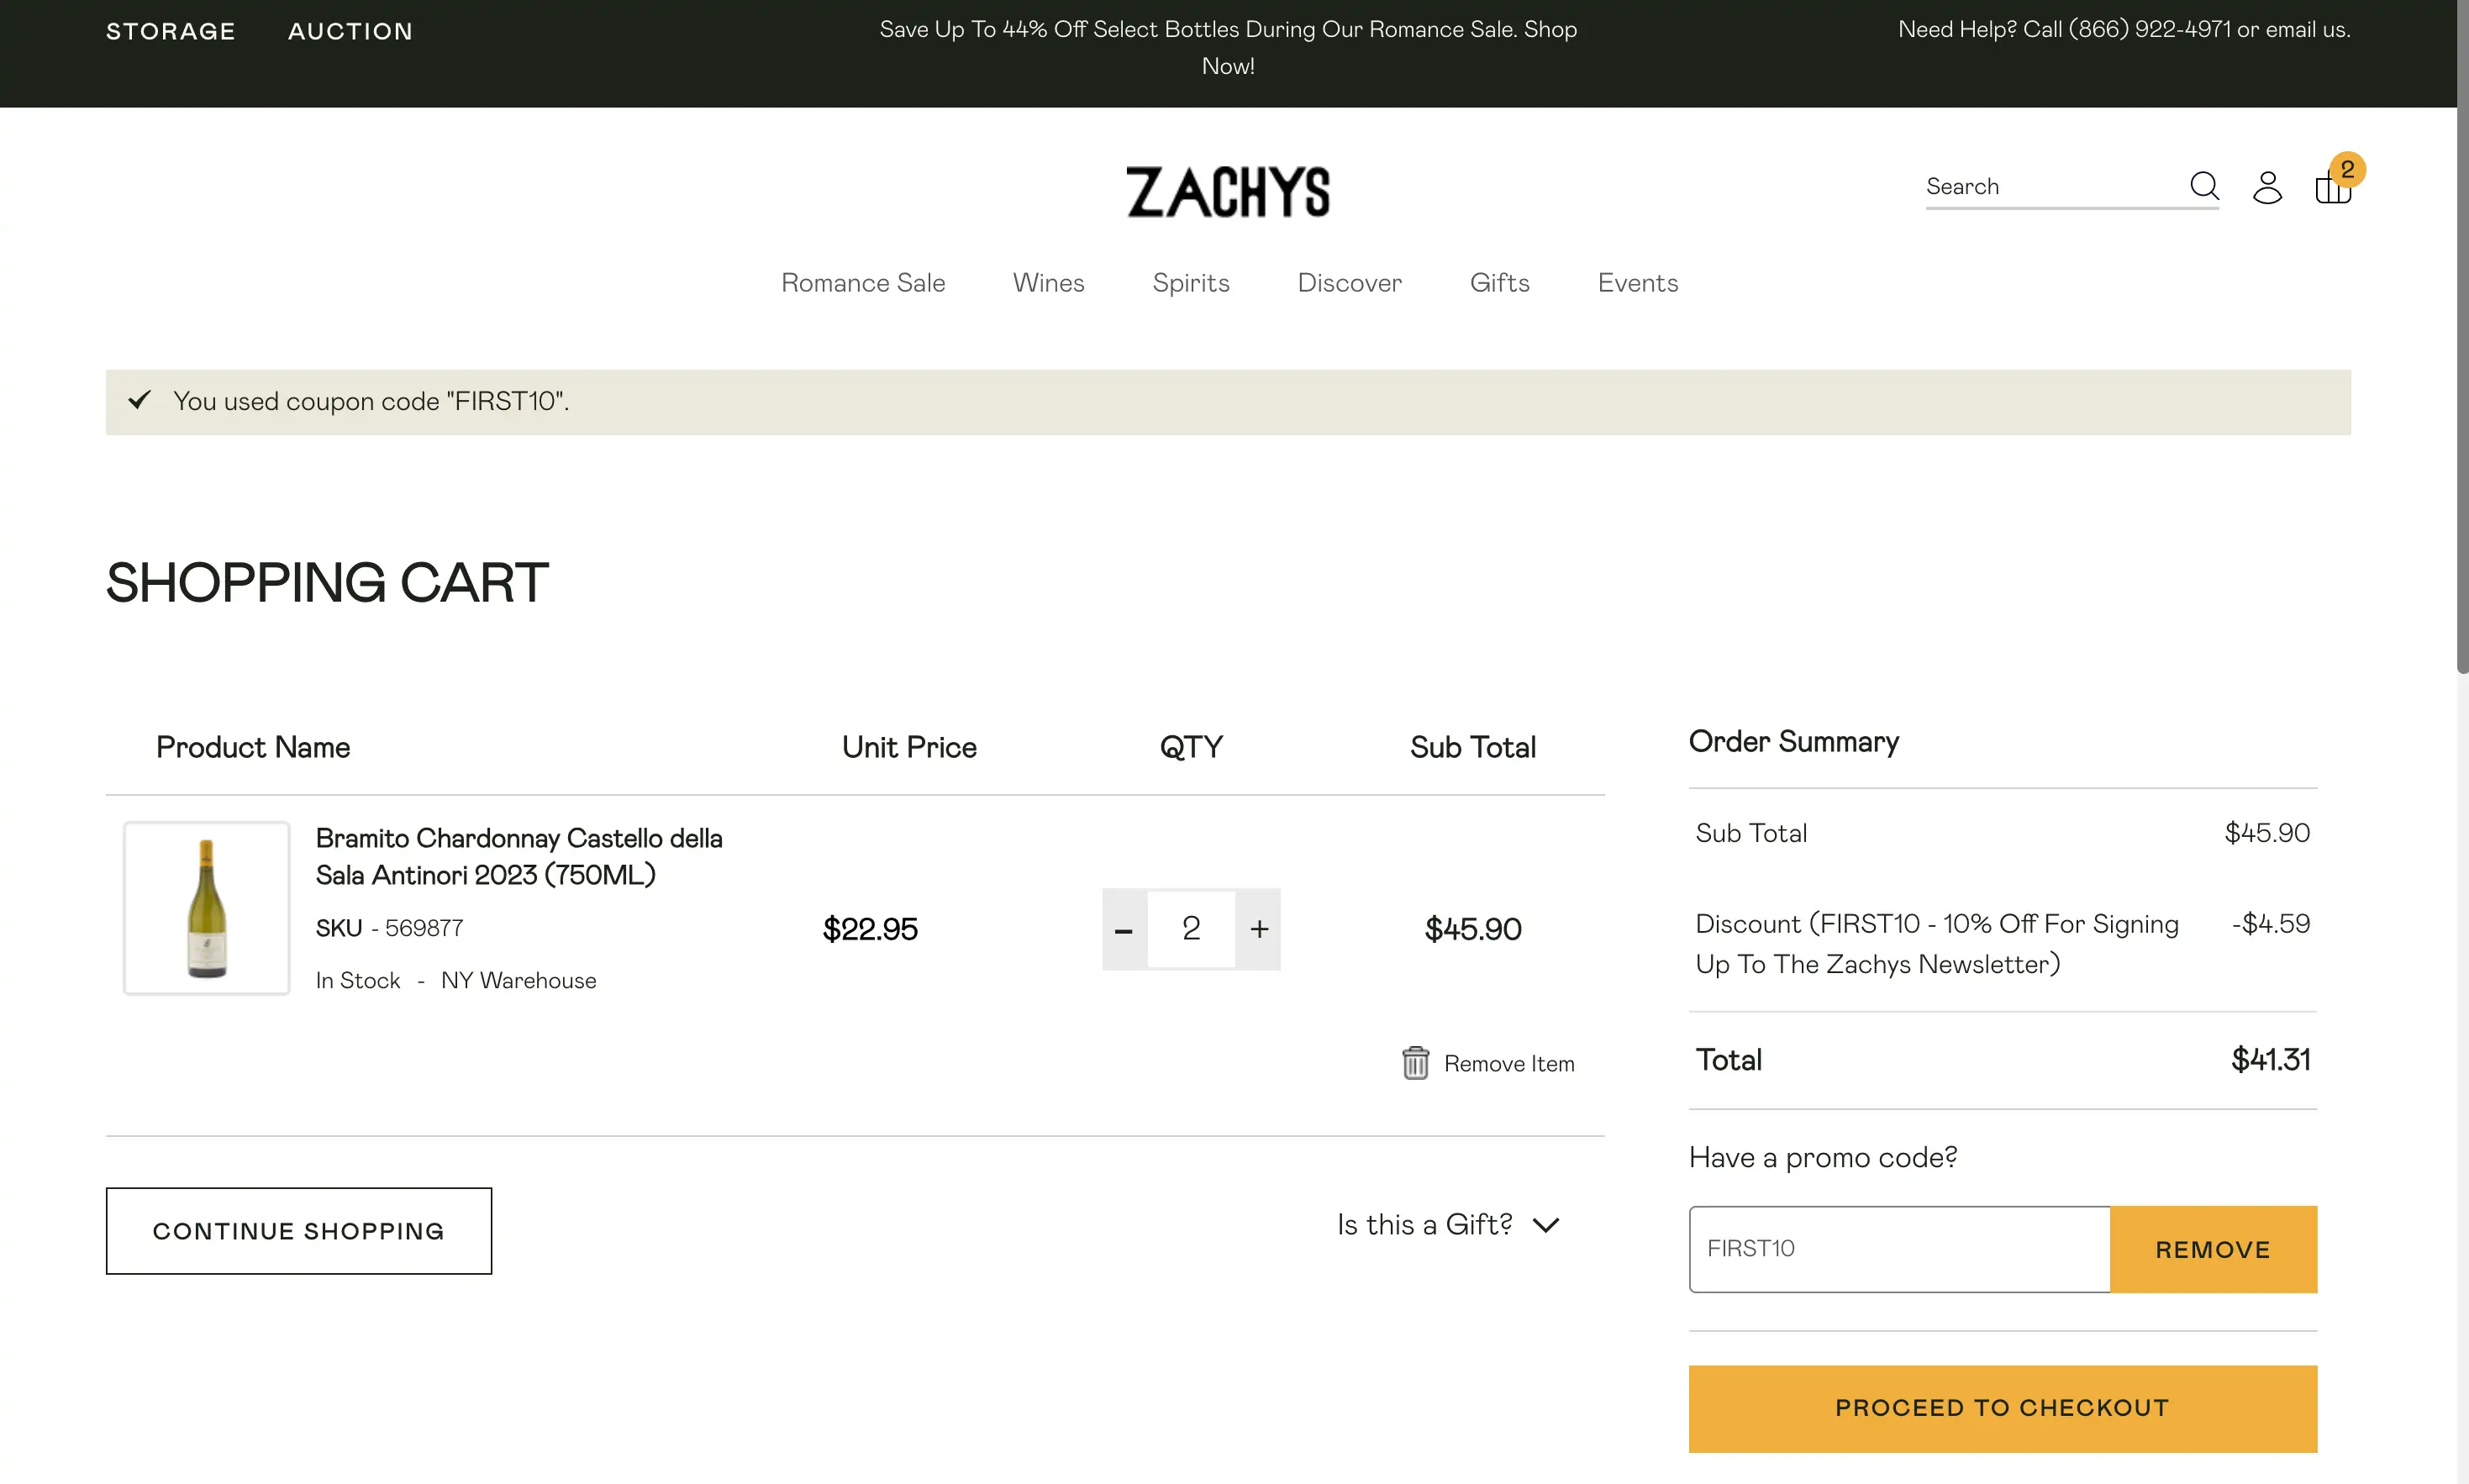Increase wine quantity with the plus icon

pyautogui.click(x=1258, y=929)
